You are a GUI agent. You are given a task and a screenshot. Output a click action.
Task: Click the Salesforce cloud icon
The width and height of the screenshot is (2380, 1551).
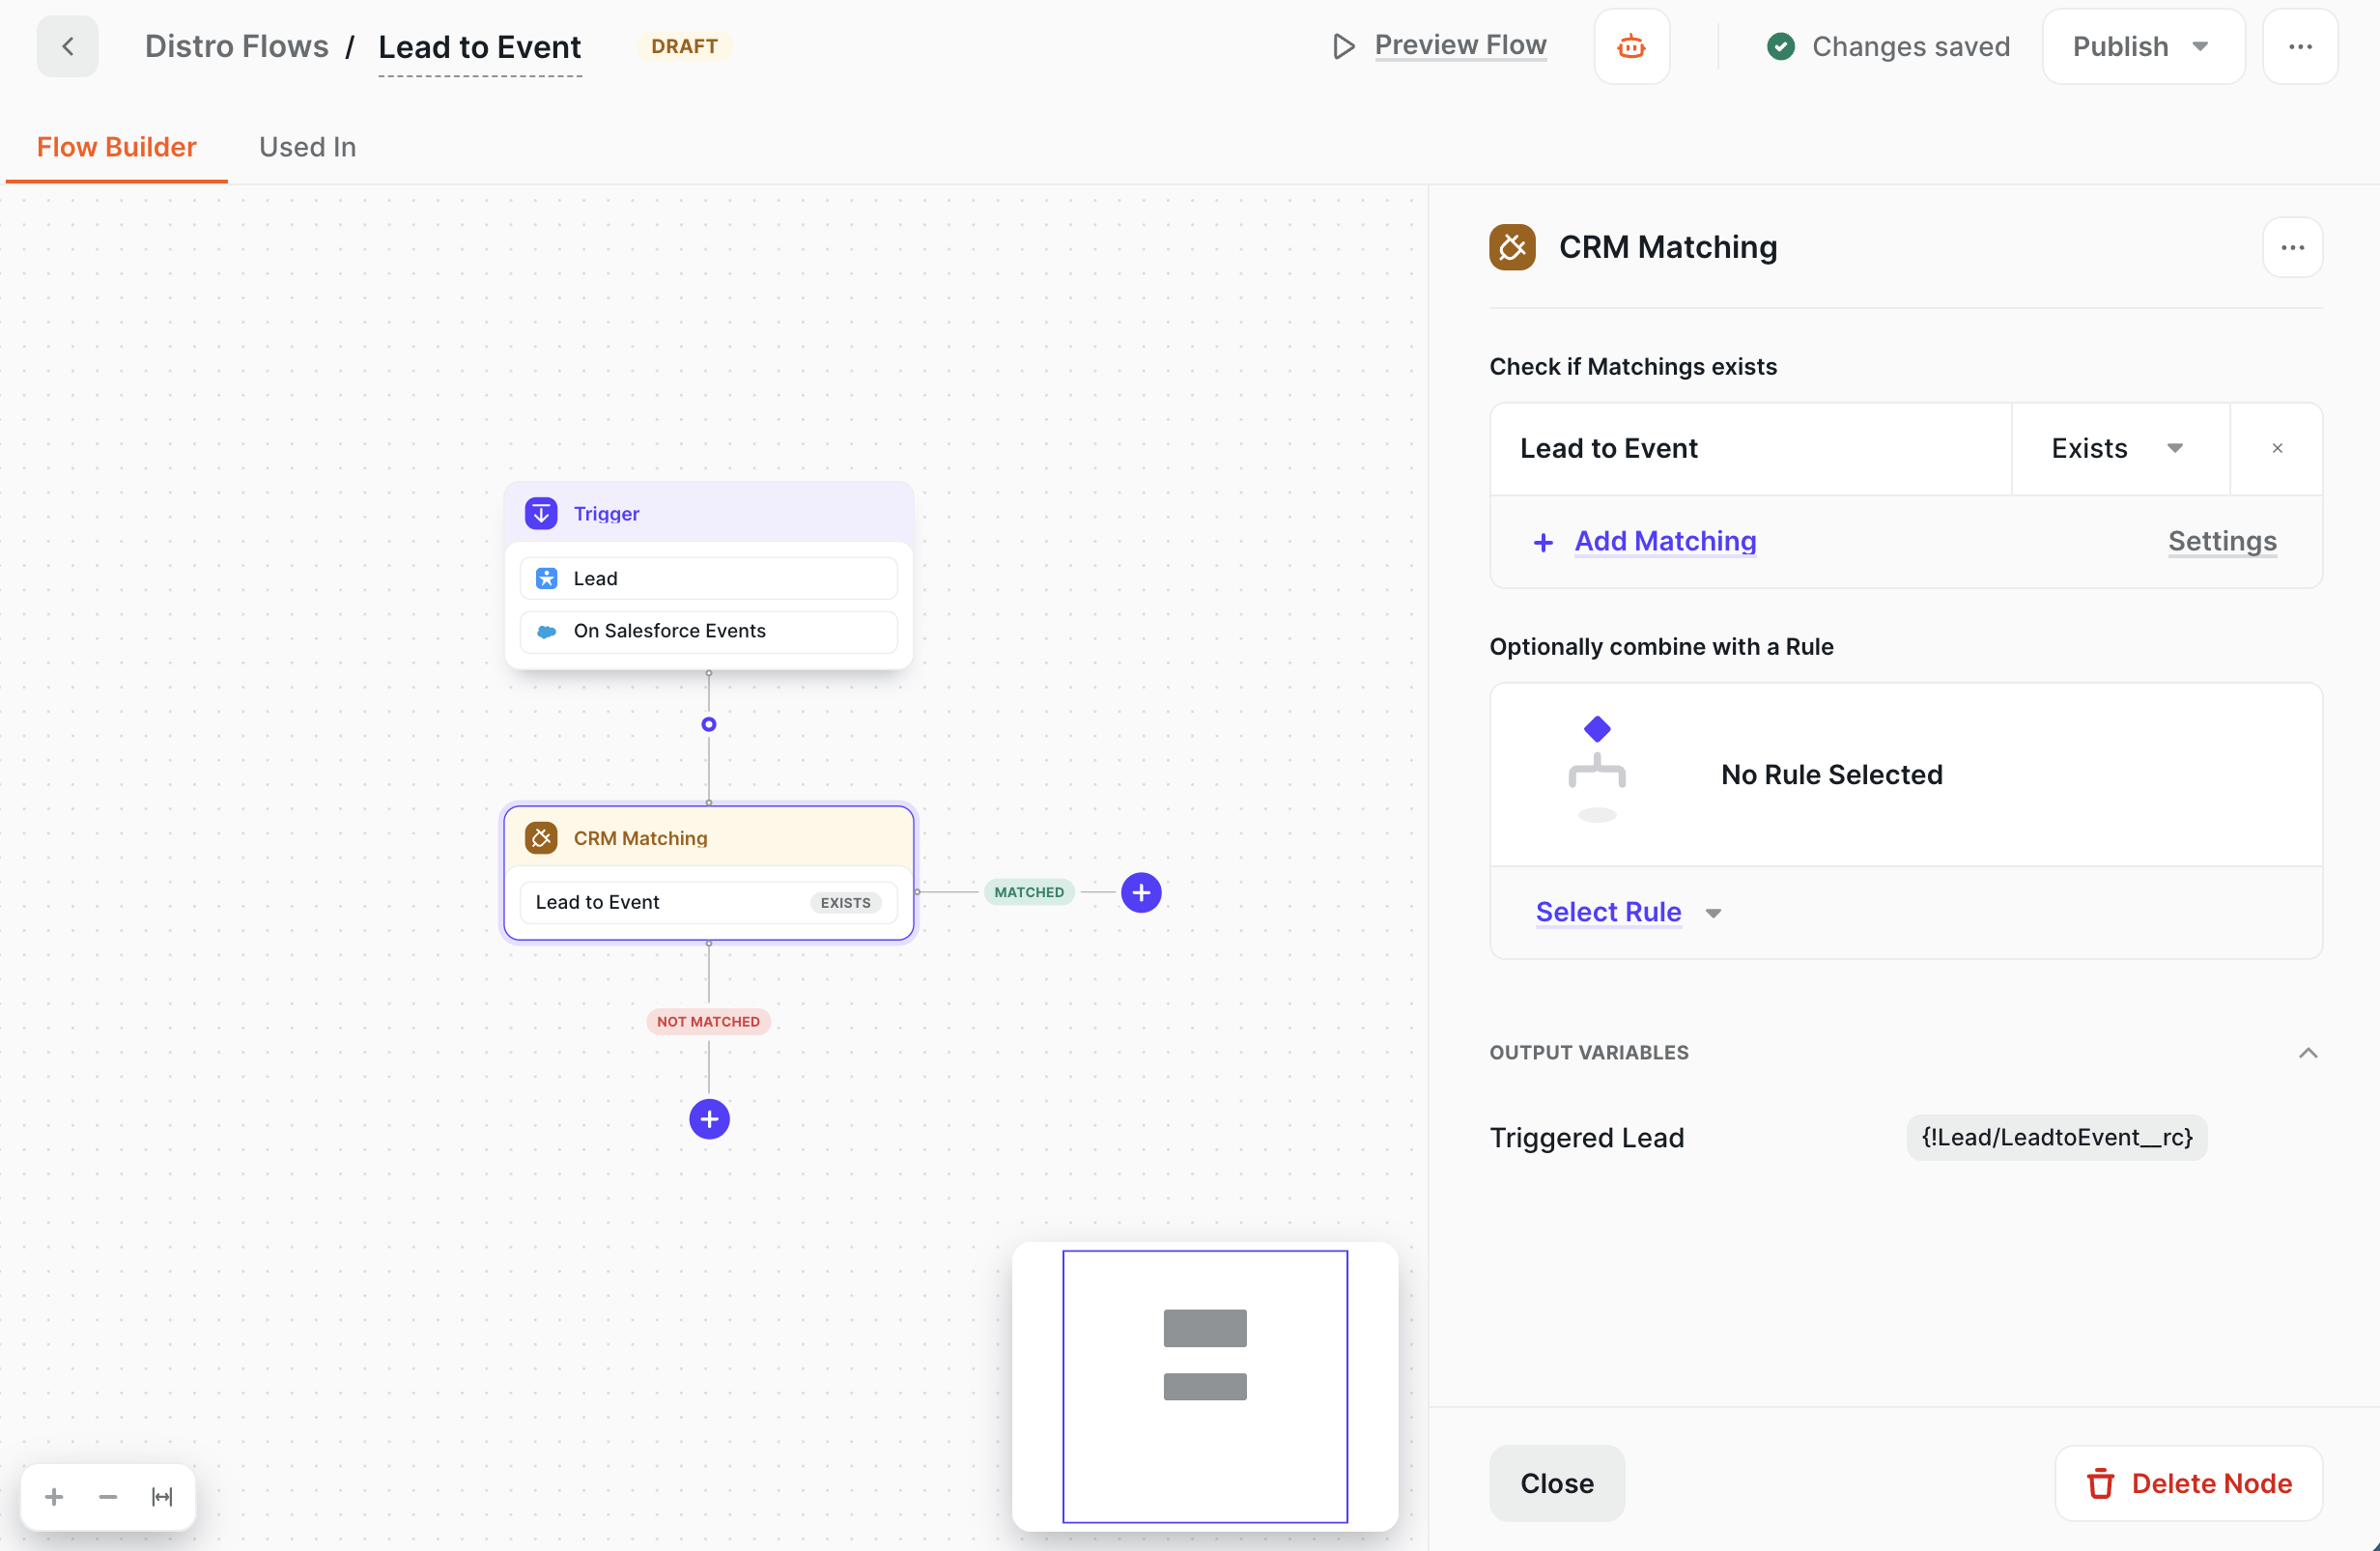[546, 631]
